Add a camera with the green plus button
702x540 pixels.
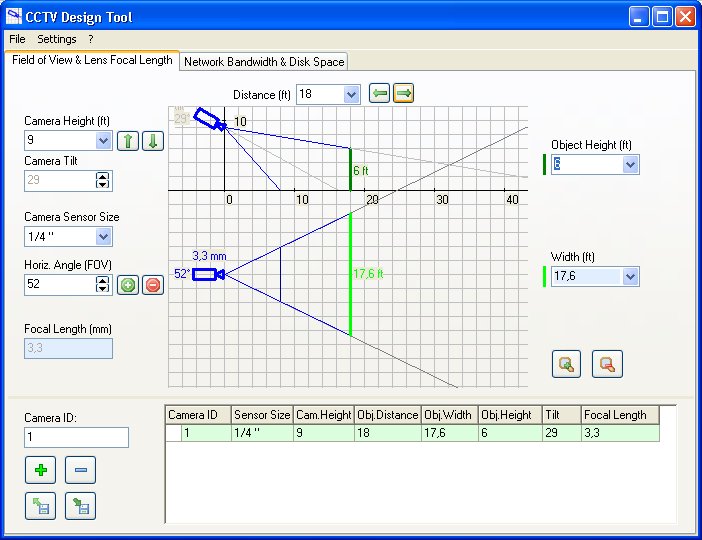pos(40,469)
